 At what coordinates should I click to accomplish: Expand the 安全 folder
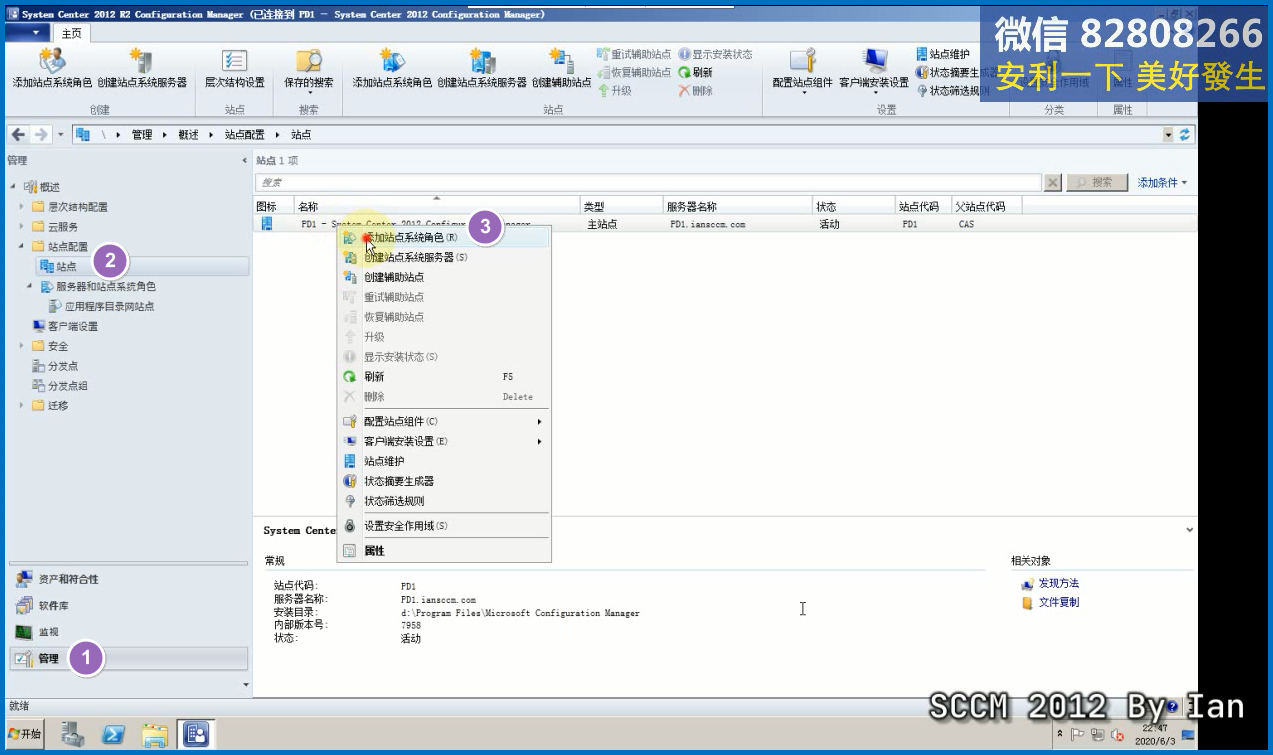click(x=21, y=346)
